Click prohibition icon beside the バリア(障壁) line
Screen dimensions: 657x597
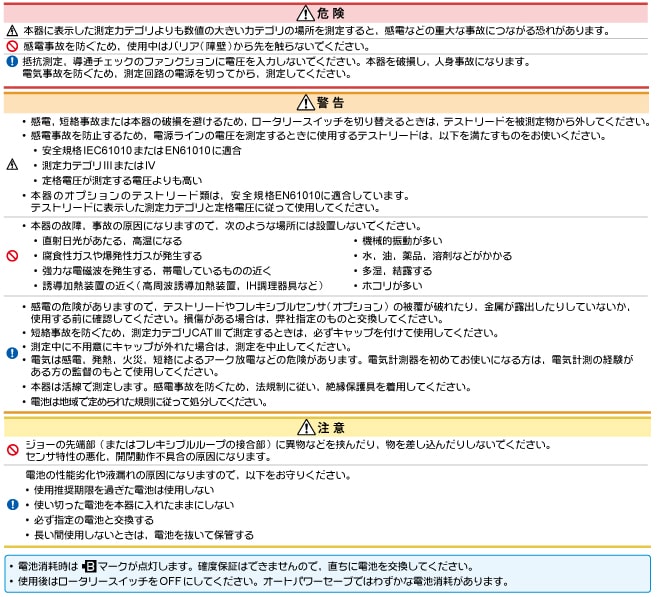12,46
